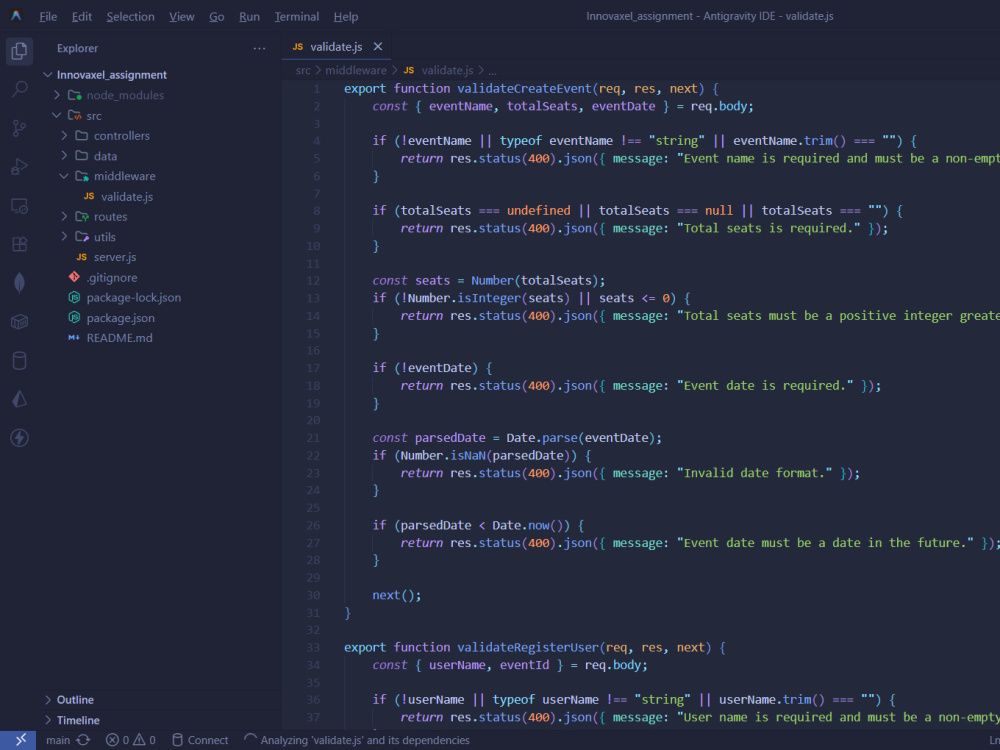
Task: Click the remote window icon in the status bar
Action: click(x=18, y=740)
